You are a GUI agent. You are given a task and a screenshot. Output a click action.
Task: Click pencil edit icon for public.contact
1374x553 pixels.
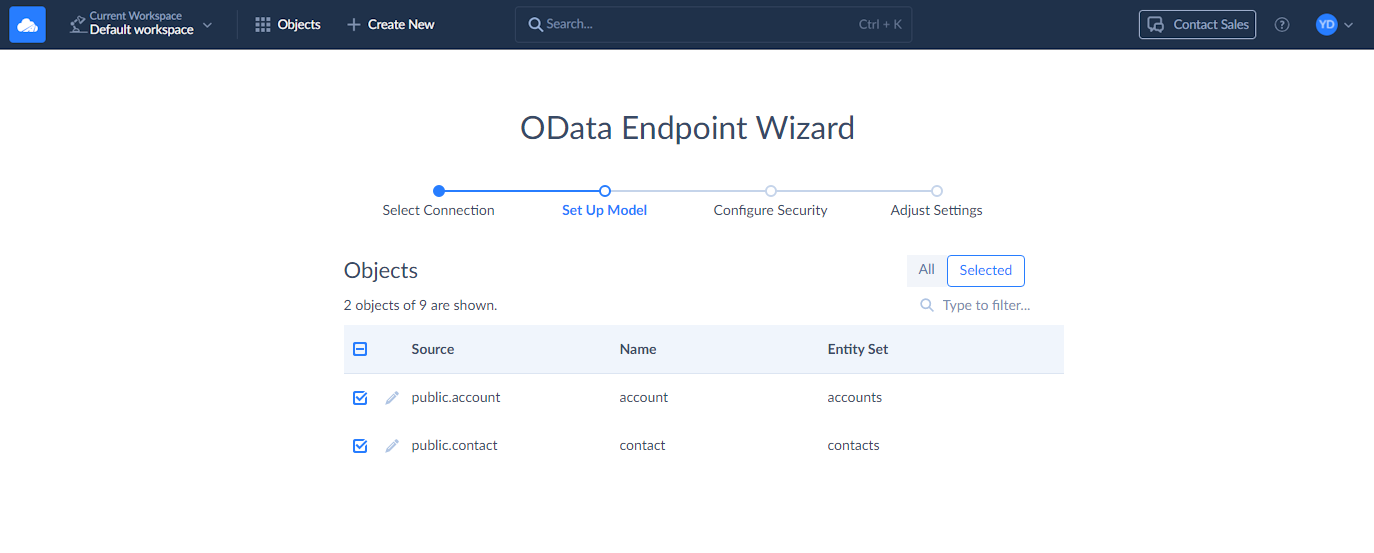392,446
